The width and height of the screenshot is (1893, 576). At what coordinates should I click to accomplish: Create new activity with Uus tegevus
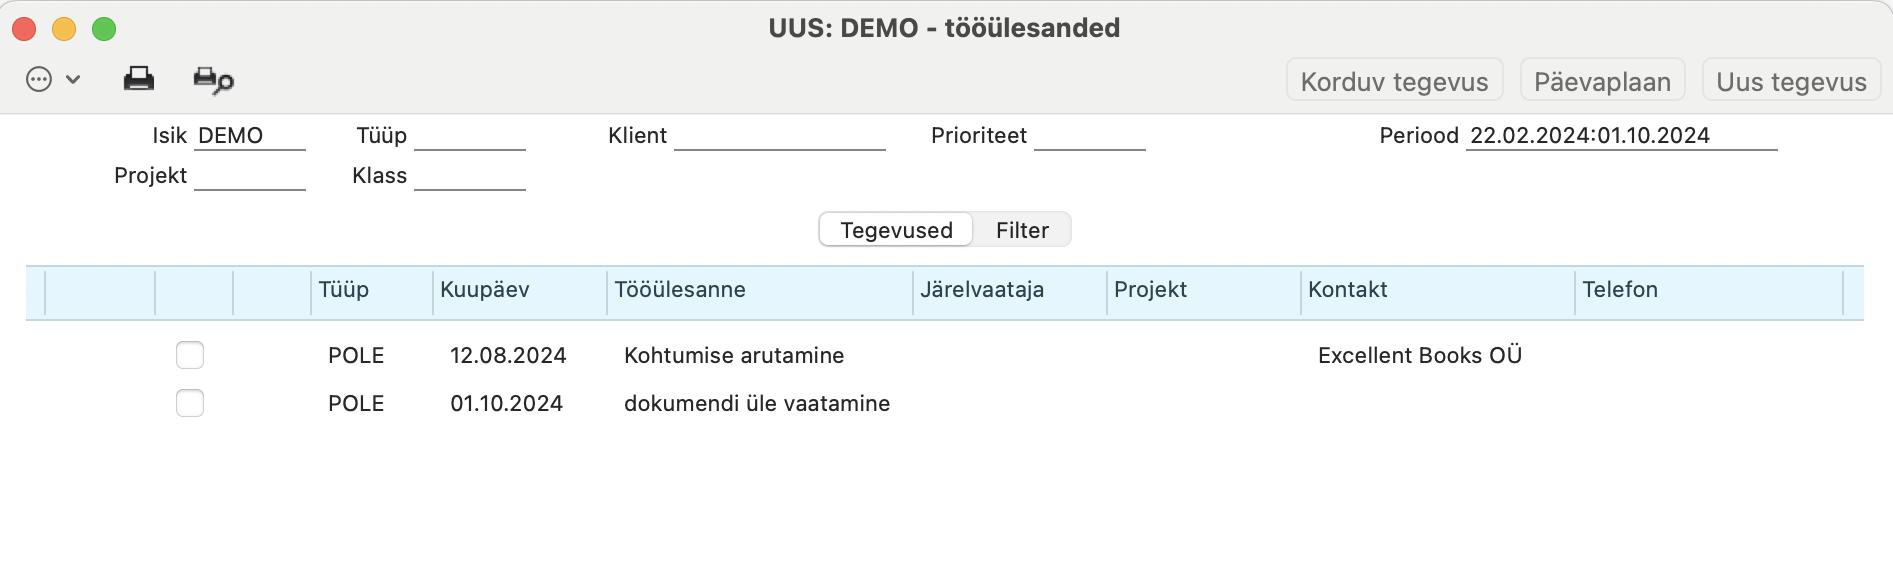1791,81
